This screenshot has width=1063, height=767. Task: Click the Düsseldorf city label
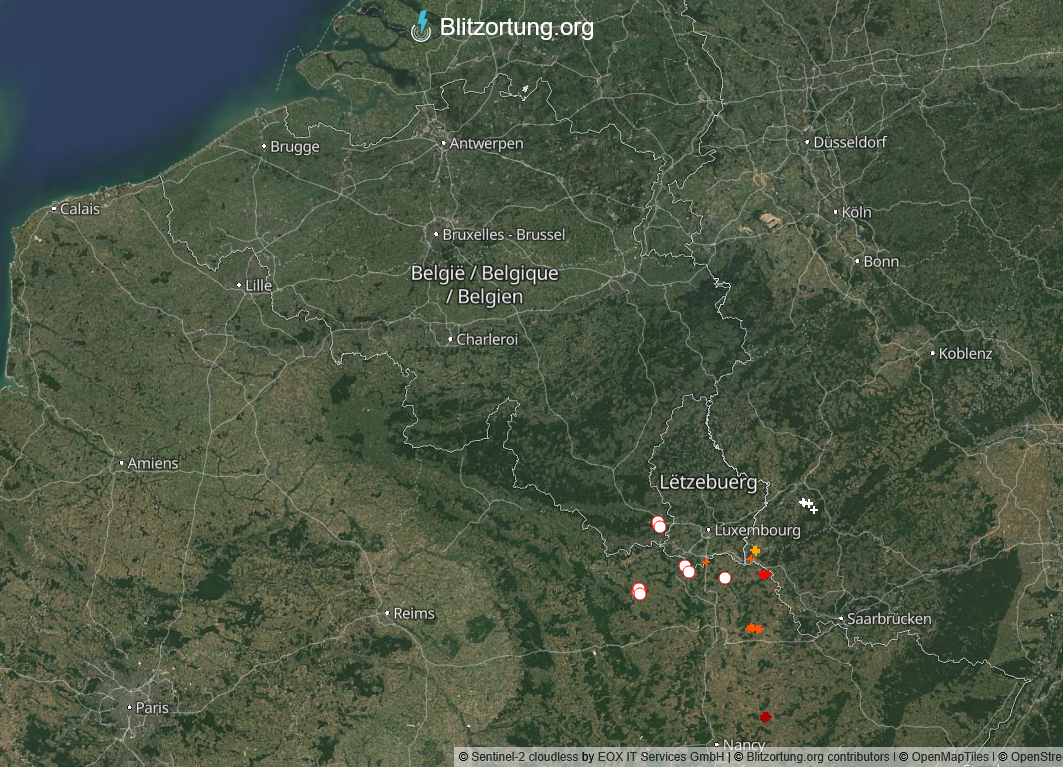coord(849,142)
